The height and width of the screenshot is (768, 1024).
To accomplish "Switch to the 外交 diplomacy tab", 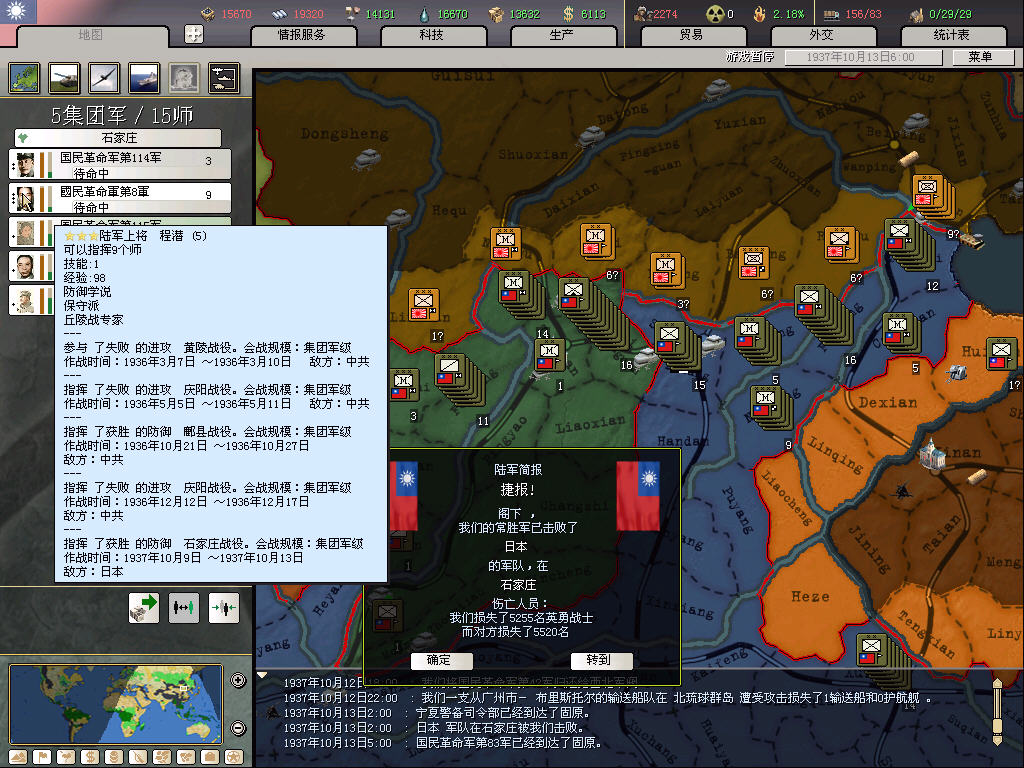I will tap(822, 35).
